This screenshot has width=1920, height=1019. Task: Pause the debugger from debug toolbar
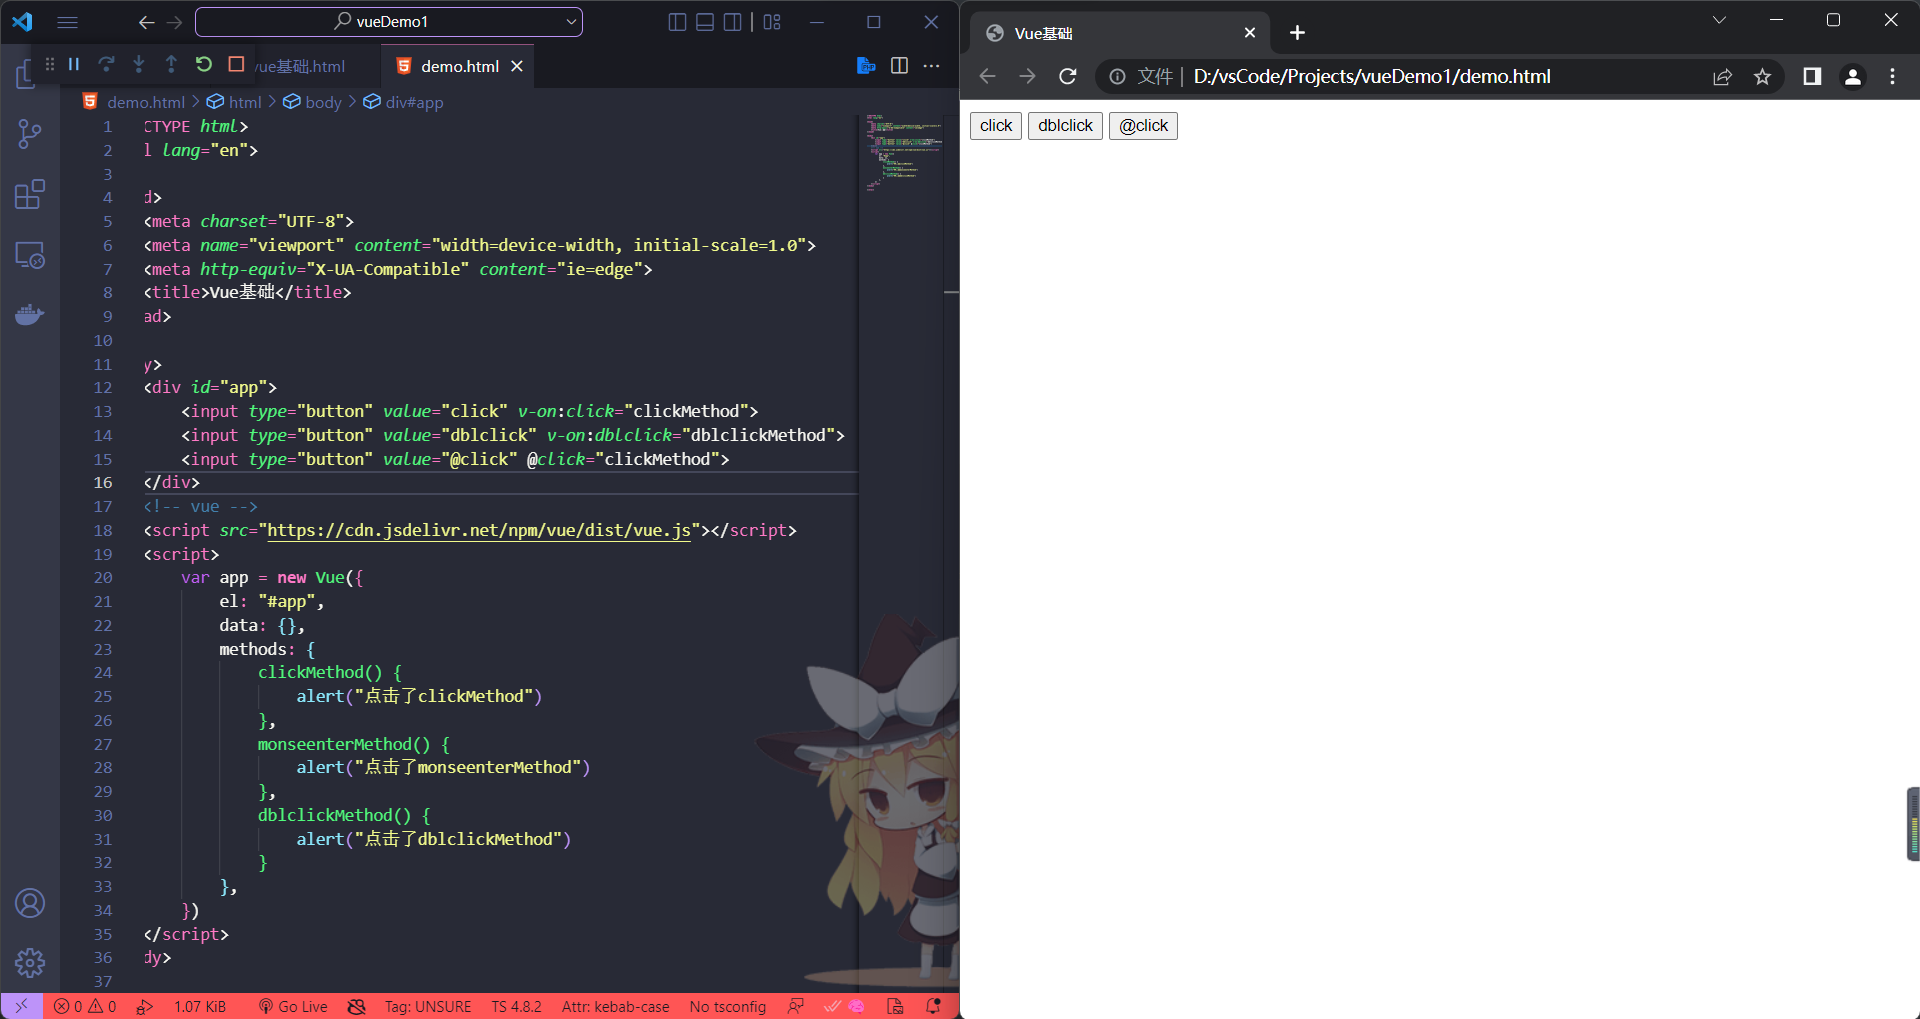pos(74,64)
